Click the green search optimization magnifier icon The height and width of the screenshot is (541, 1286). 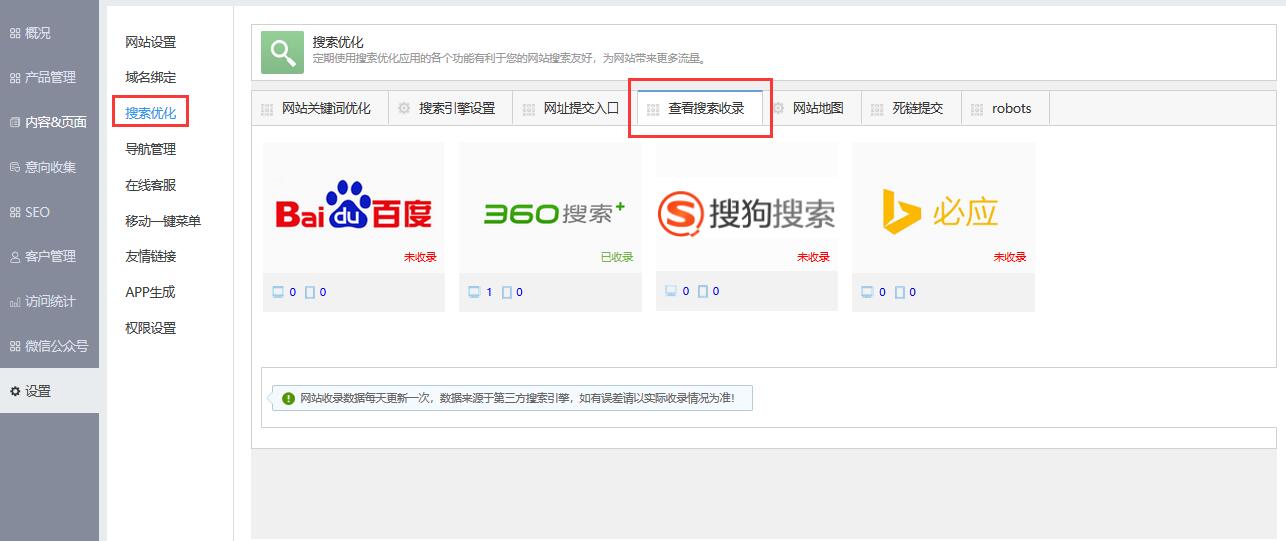pos(282,52)
